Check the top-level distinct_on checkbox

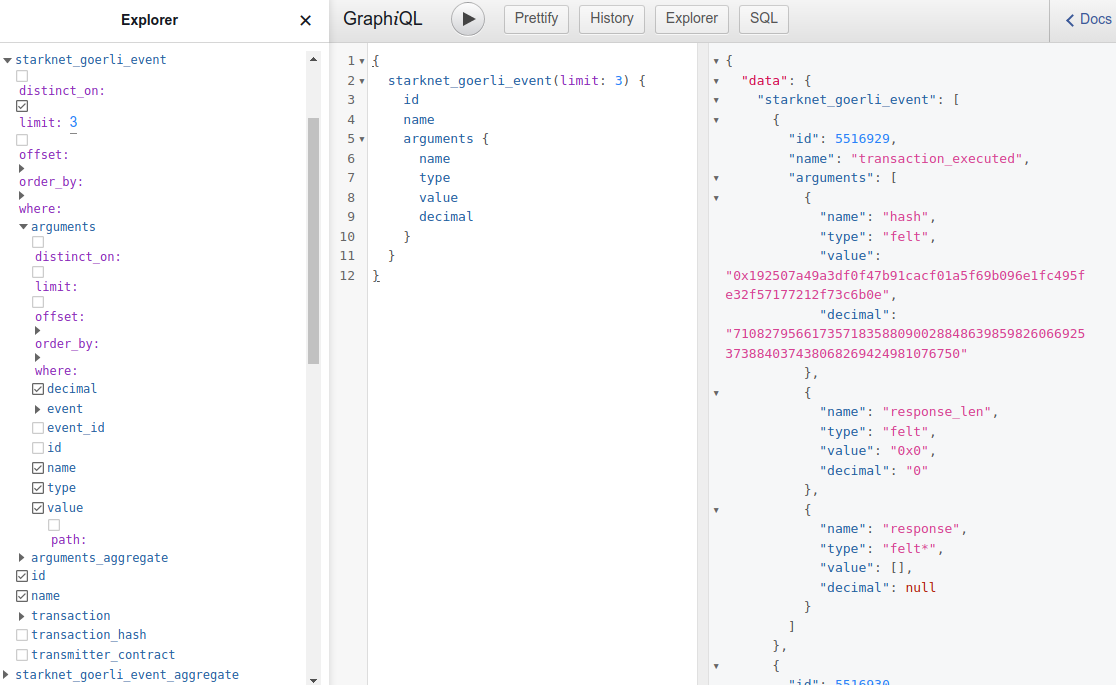click(x=22, y=76)
